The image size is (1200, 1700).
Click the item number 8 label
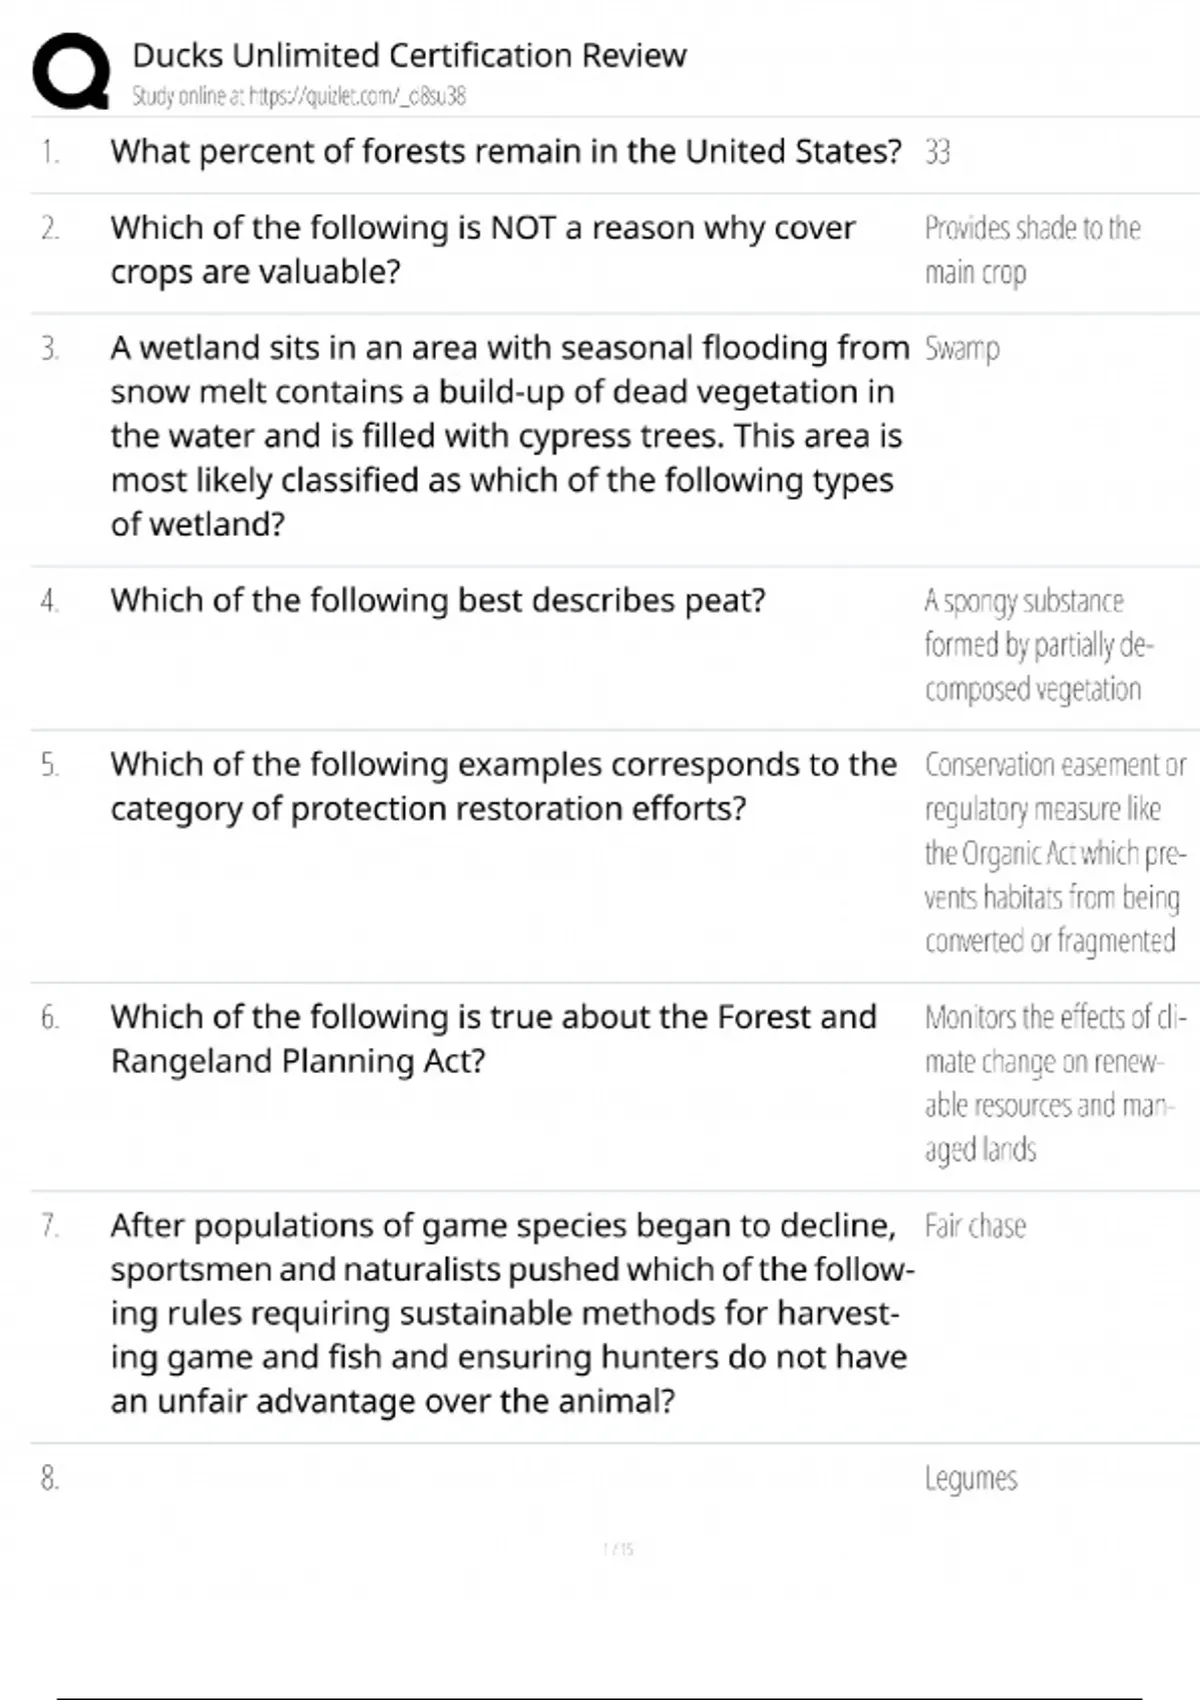pos(50,1479)
